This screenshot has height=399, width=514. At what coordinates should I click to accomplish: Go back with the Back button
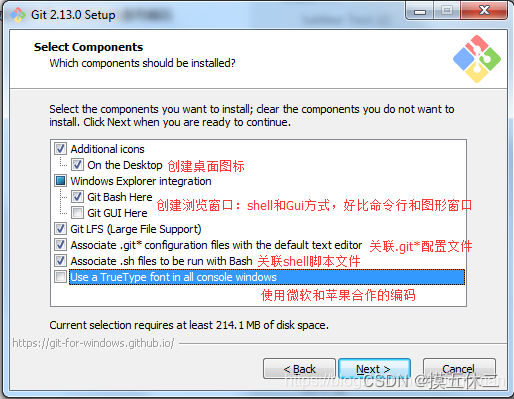(299, 369)
